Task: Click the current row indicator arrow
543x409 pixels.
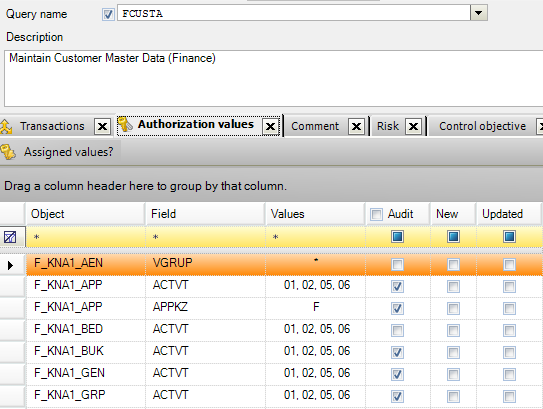Action: (x=10, y=265)
